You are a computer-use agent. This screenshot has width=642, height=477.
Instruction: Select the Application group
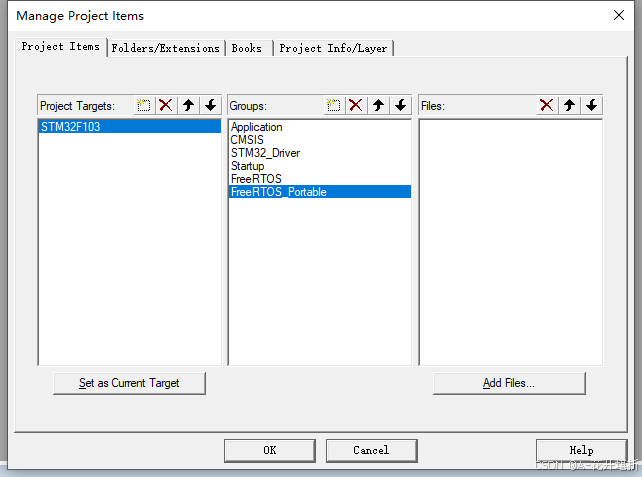[x=320, y=127]
